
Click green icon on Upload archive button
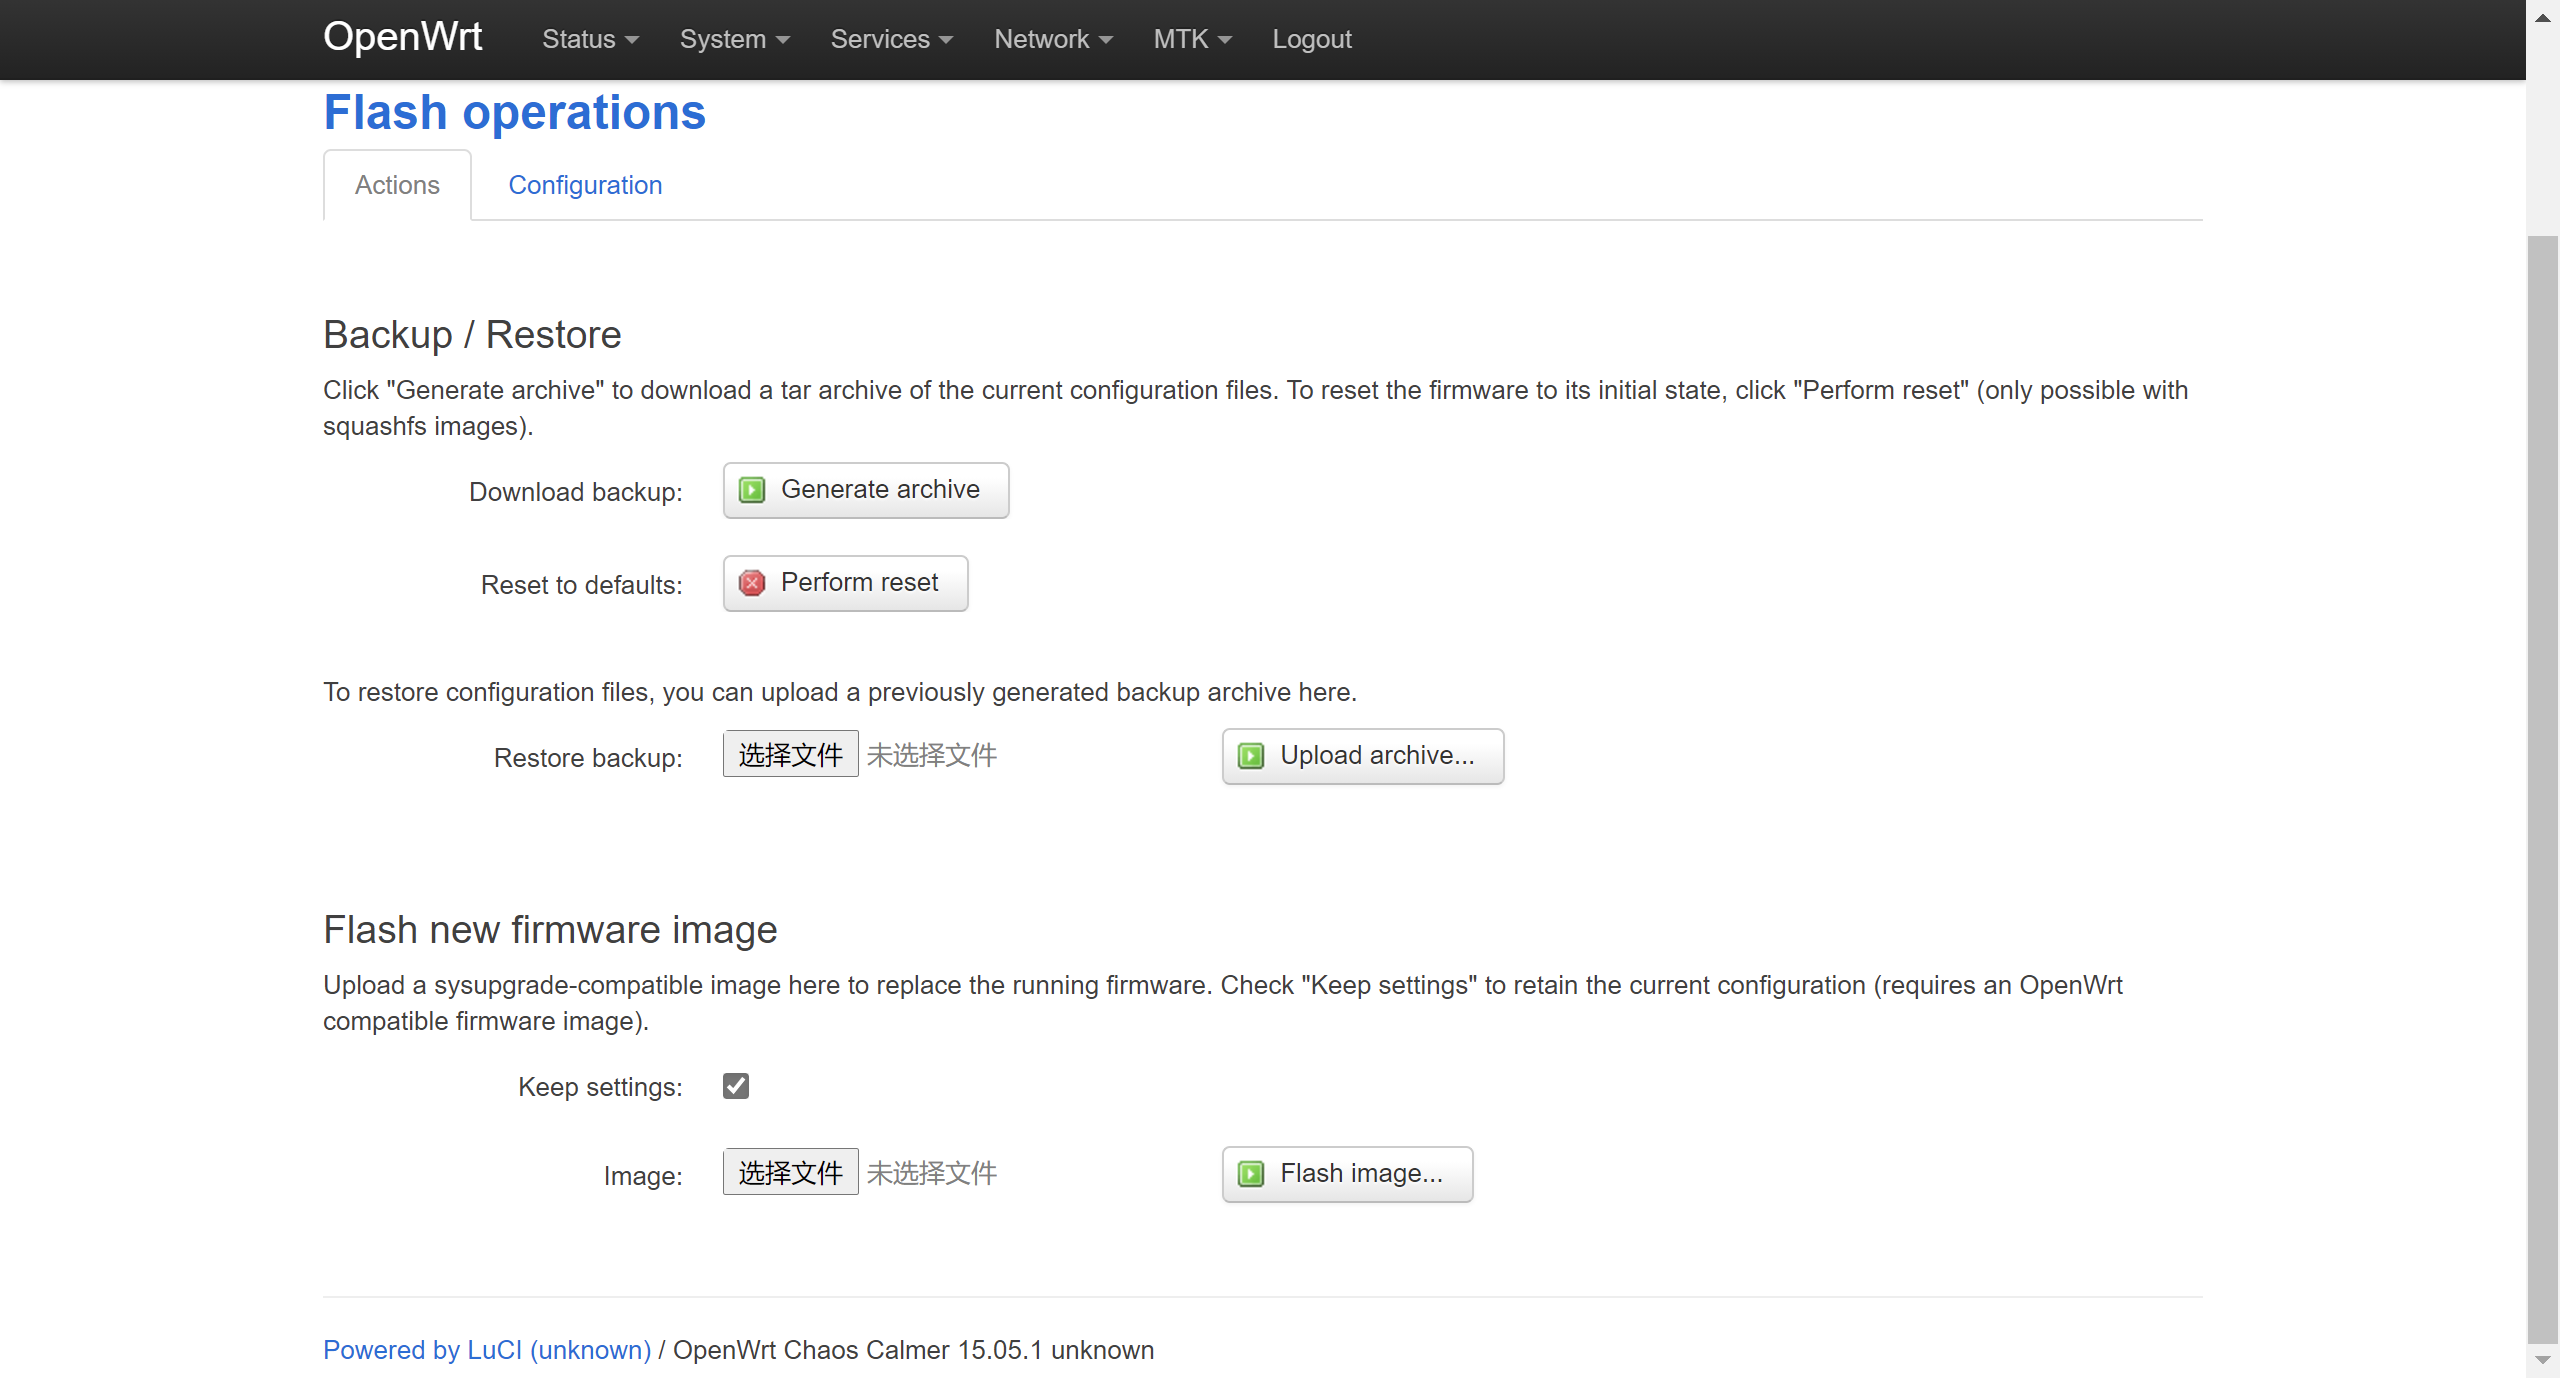click(x=1251, y=756)
